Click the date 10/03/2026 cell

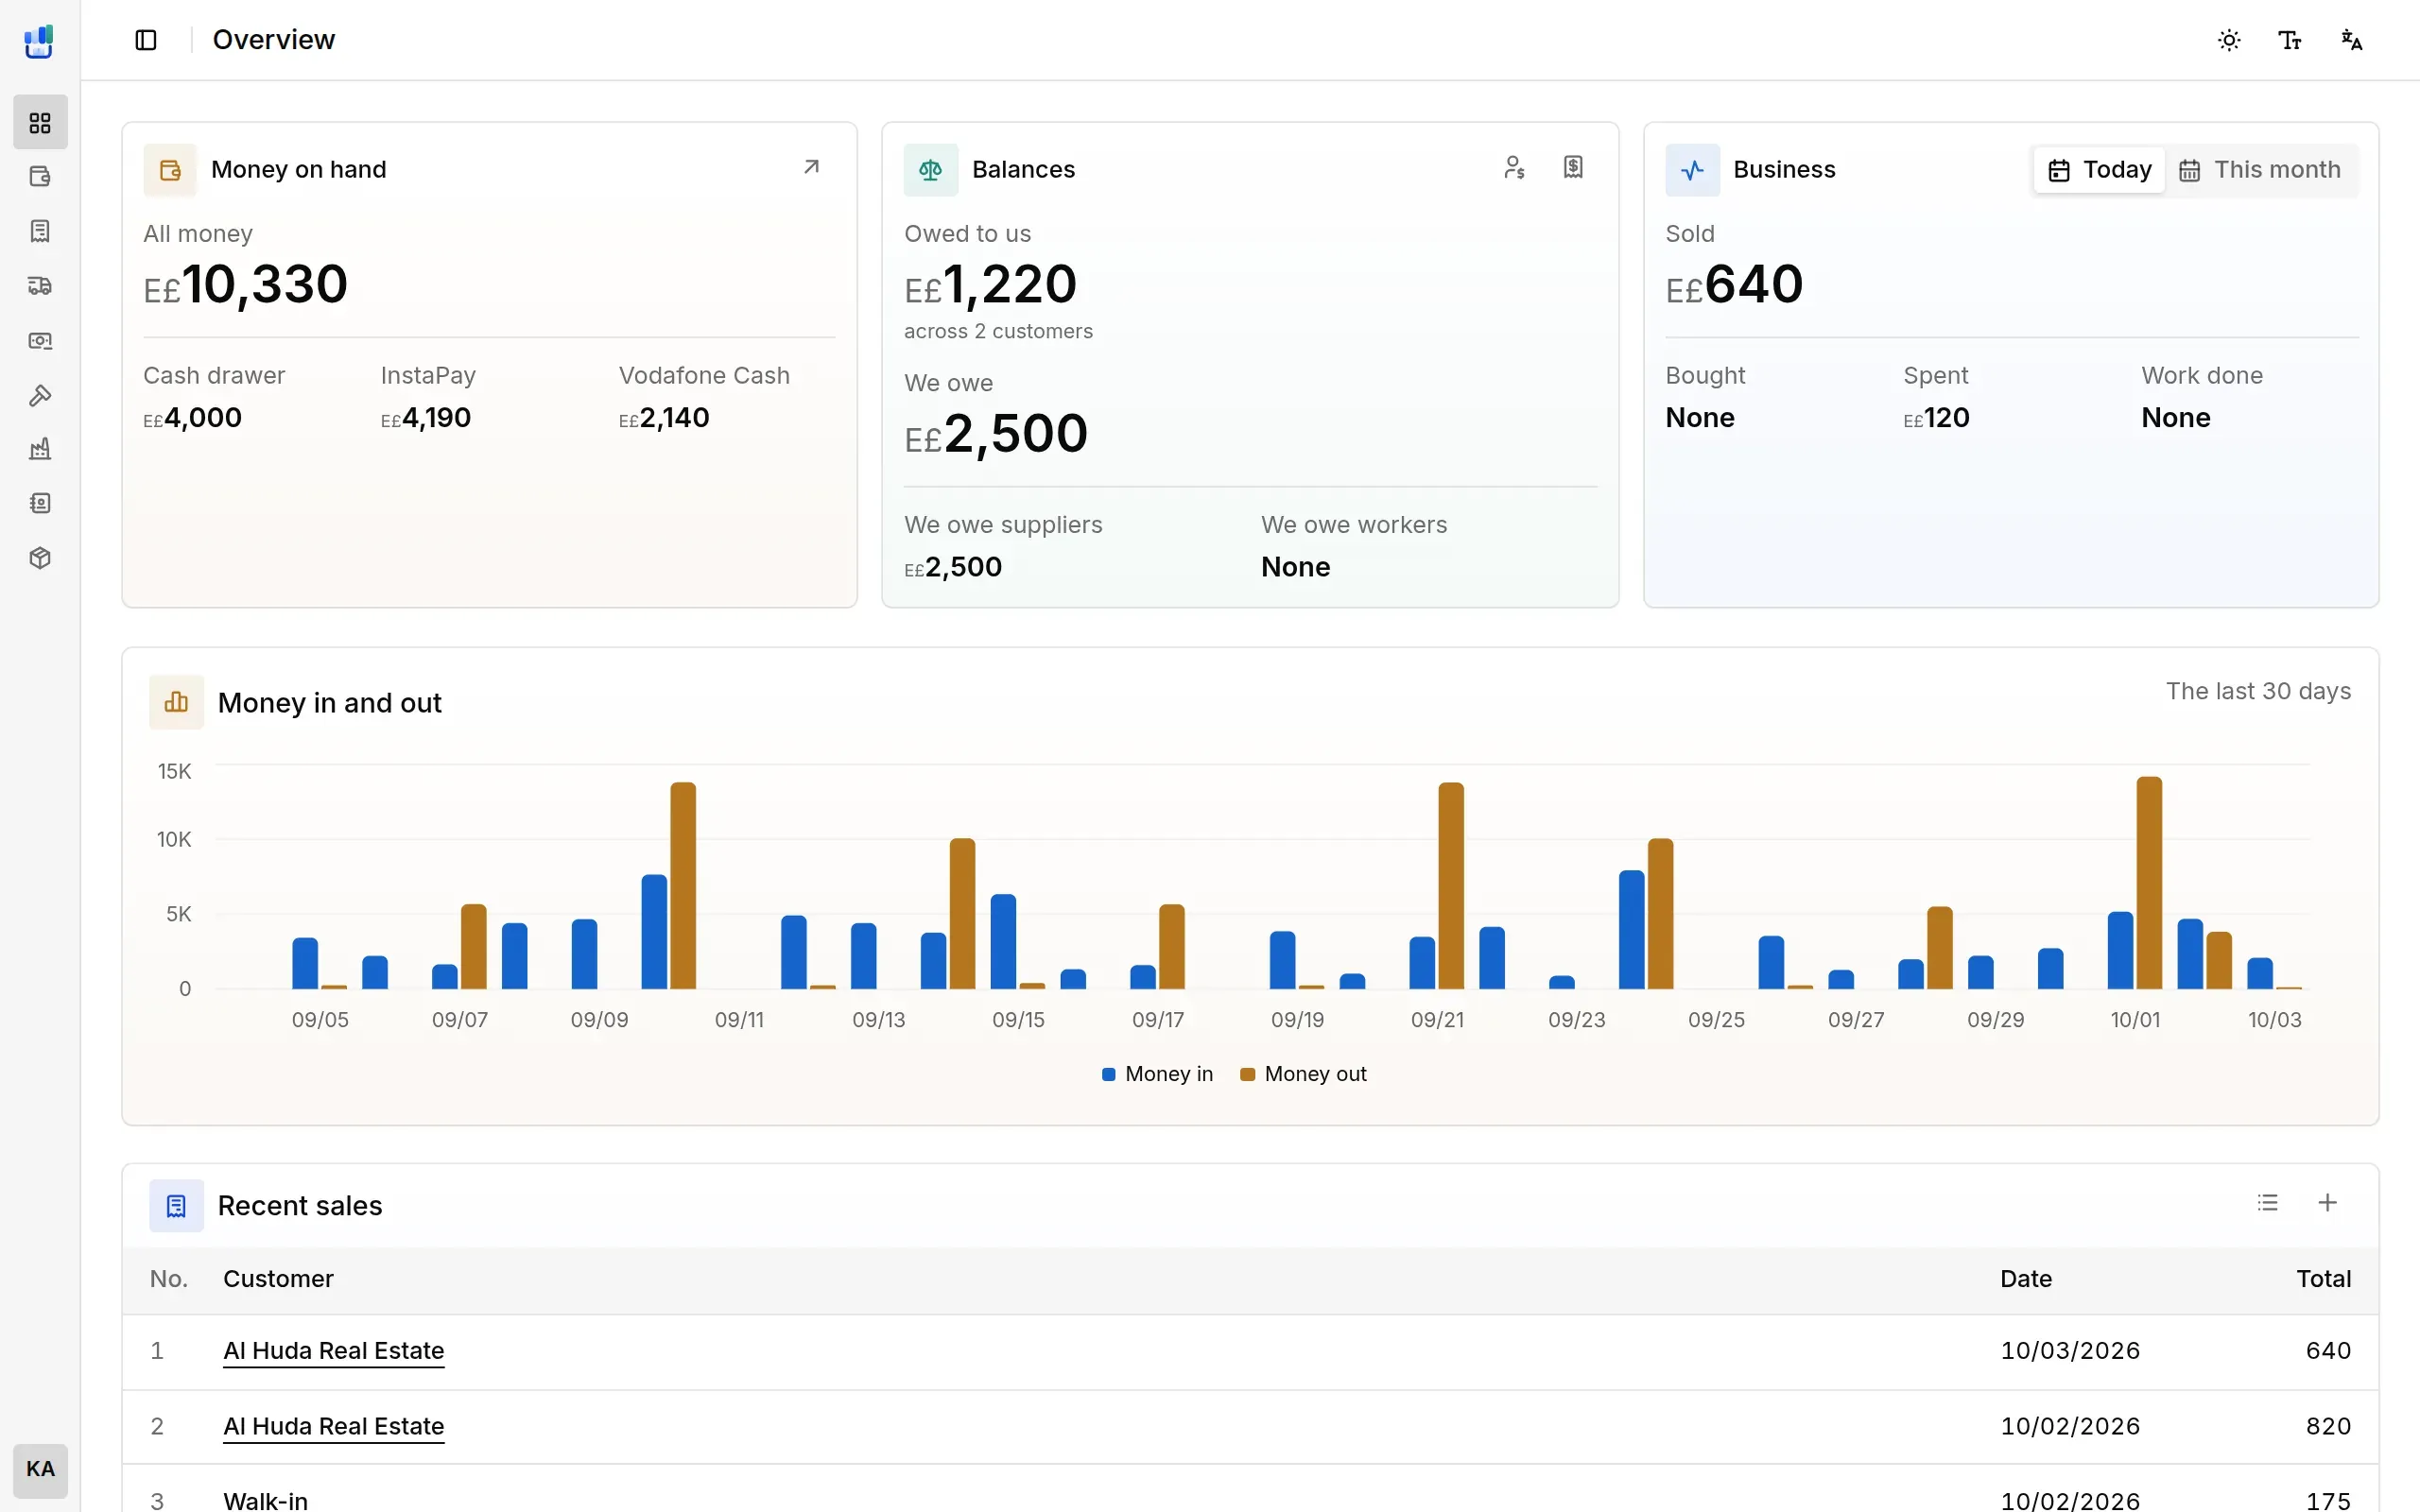click(x=2070, y=1351)
